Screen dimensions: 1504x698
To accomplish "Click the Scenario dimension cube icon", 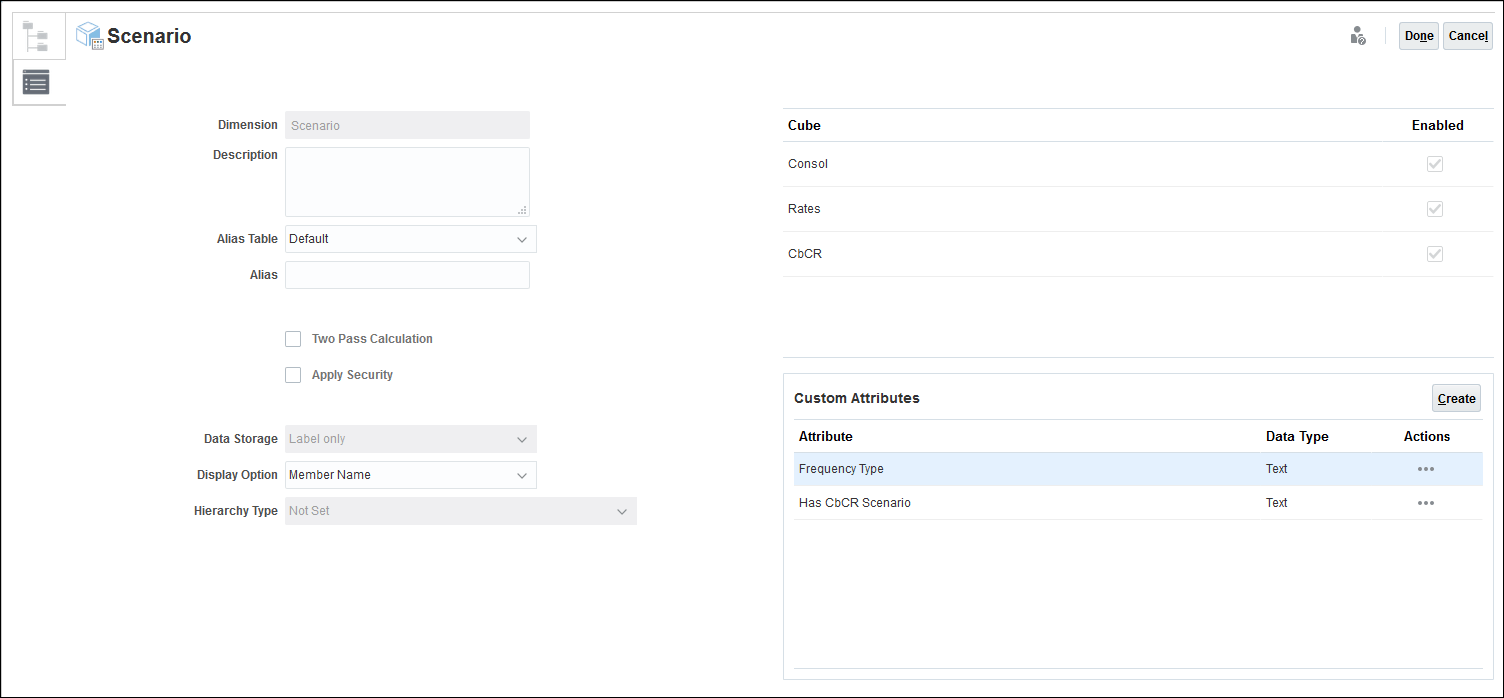I will point(90,37).
